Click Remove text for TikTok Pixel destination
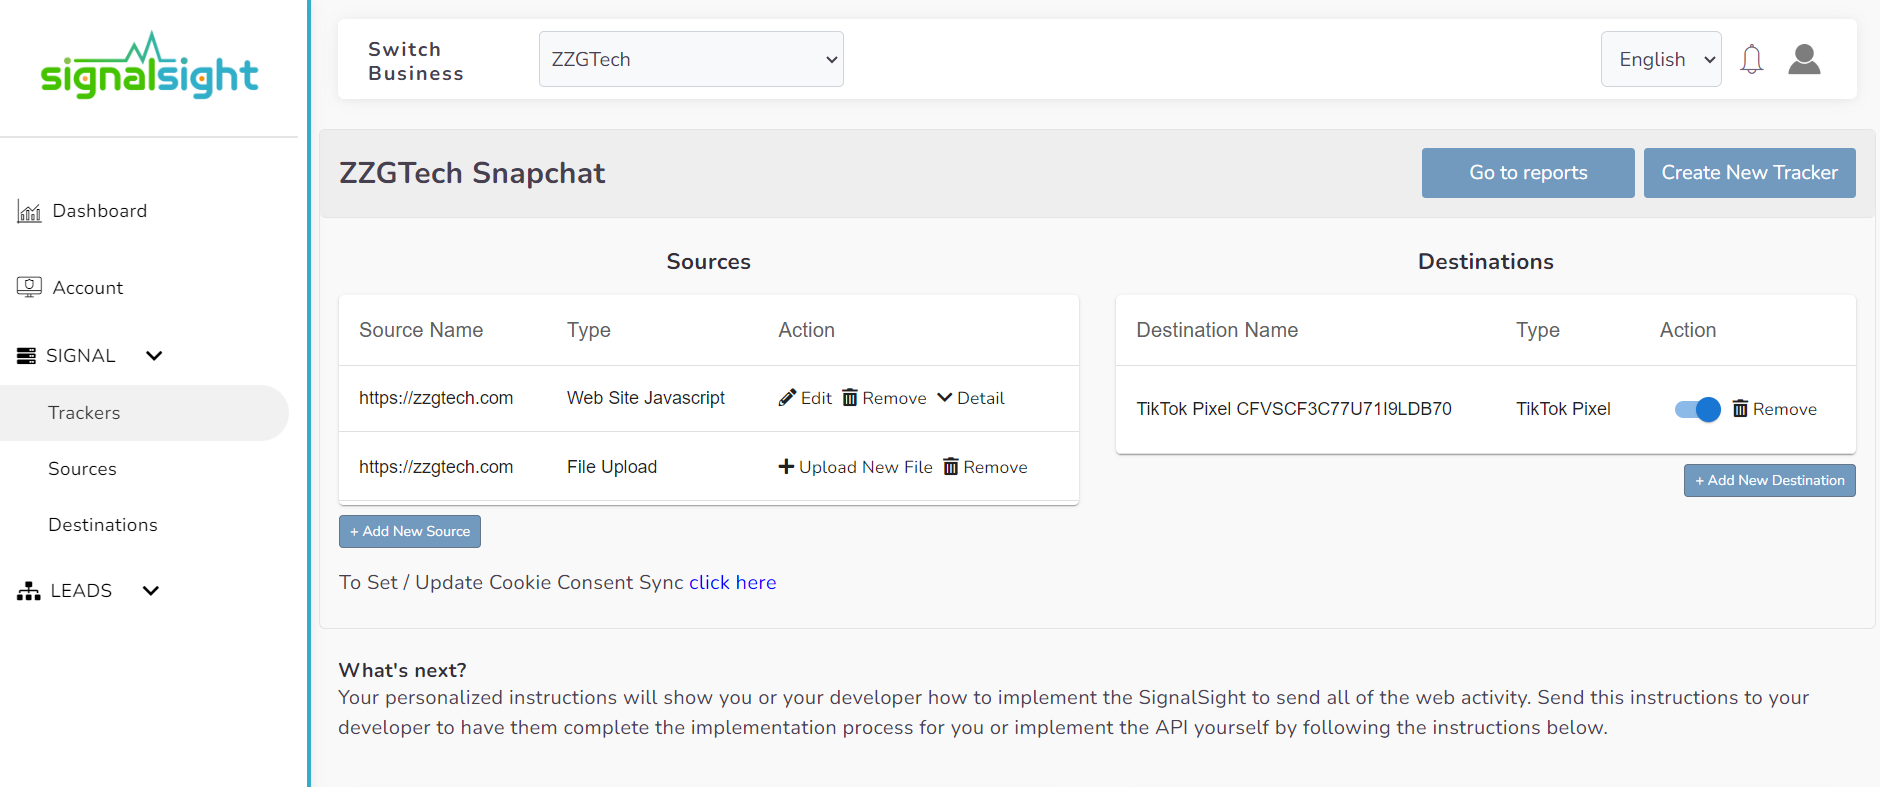The image size is (1880, 787). point(1784,409)
